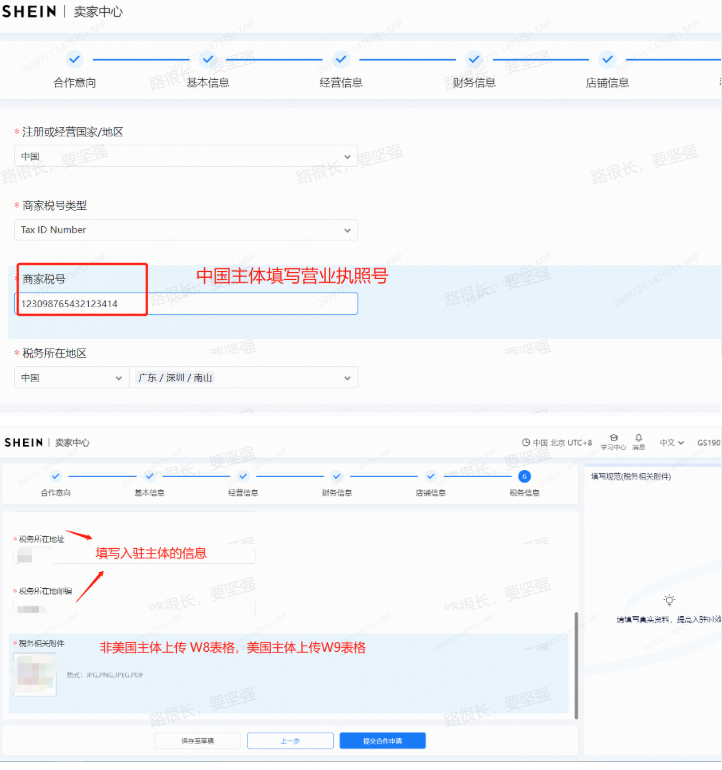This screenshot has width=722, height=770.
Task: Click the SHEIN logo in the lower page header
Action: pos(24,442)
